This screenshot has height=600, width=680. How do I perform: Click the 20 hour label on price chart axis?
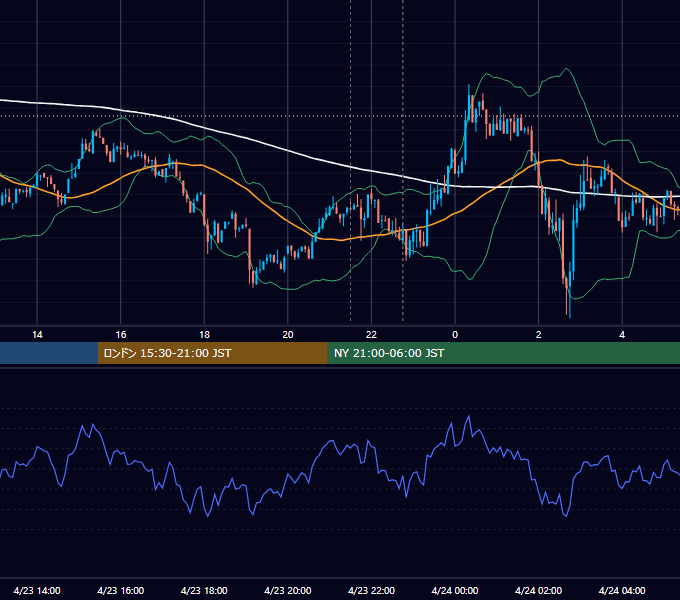288,335
